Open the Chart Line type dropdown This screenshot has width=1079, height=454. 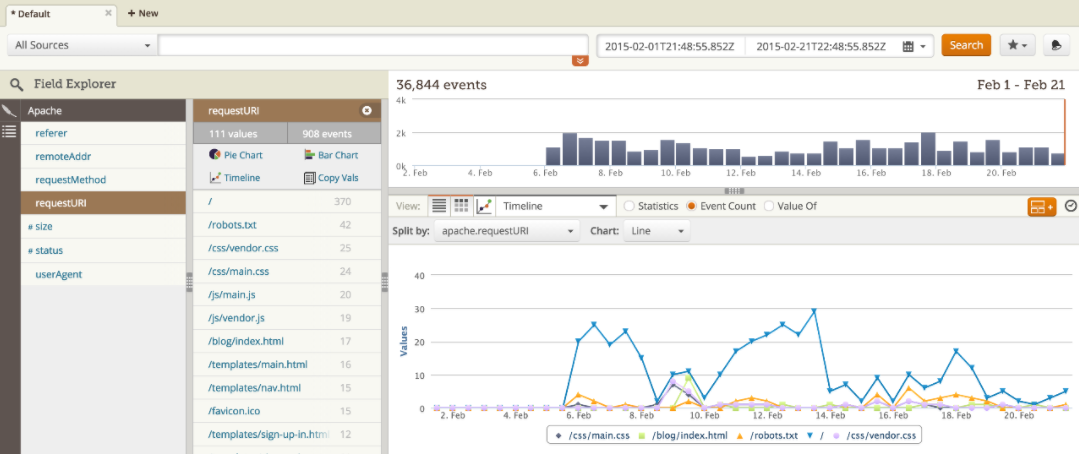click(656, 231)
